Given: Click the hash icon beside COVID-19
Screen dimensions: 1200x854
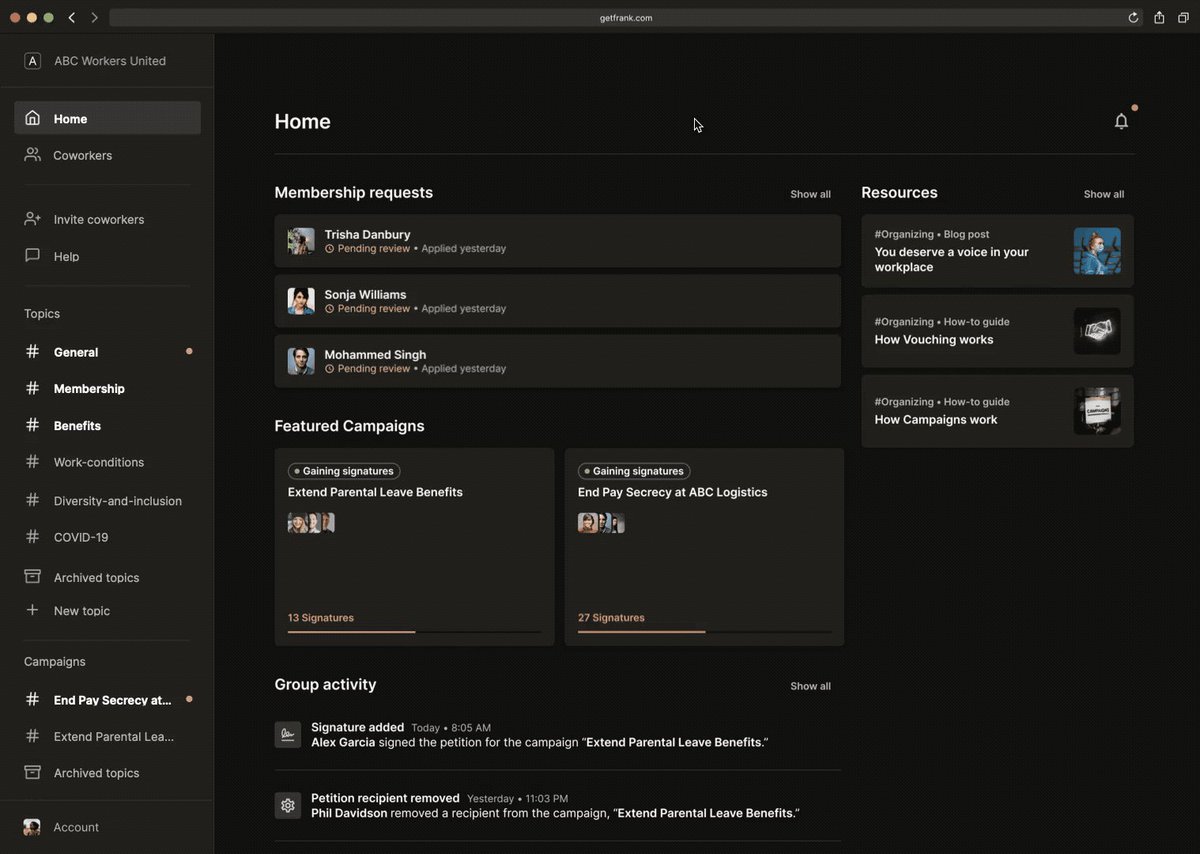Looking at the screenshot, I should [x=33, y=537].
